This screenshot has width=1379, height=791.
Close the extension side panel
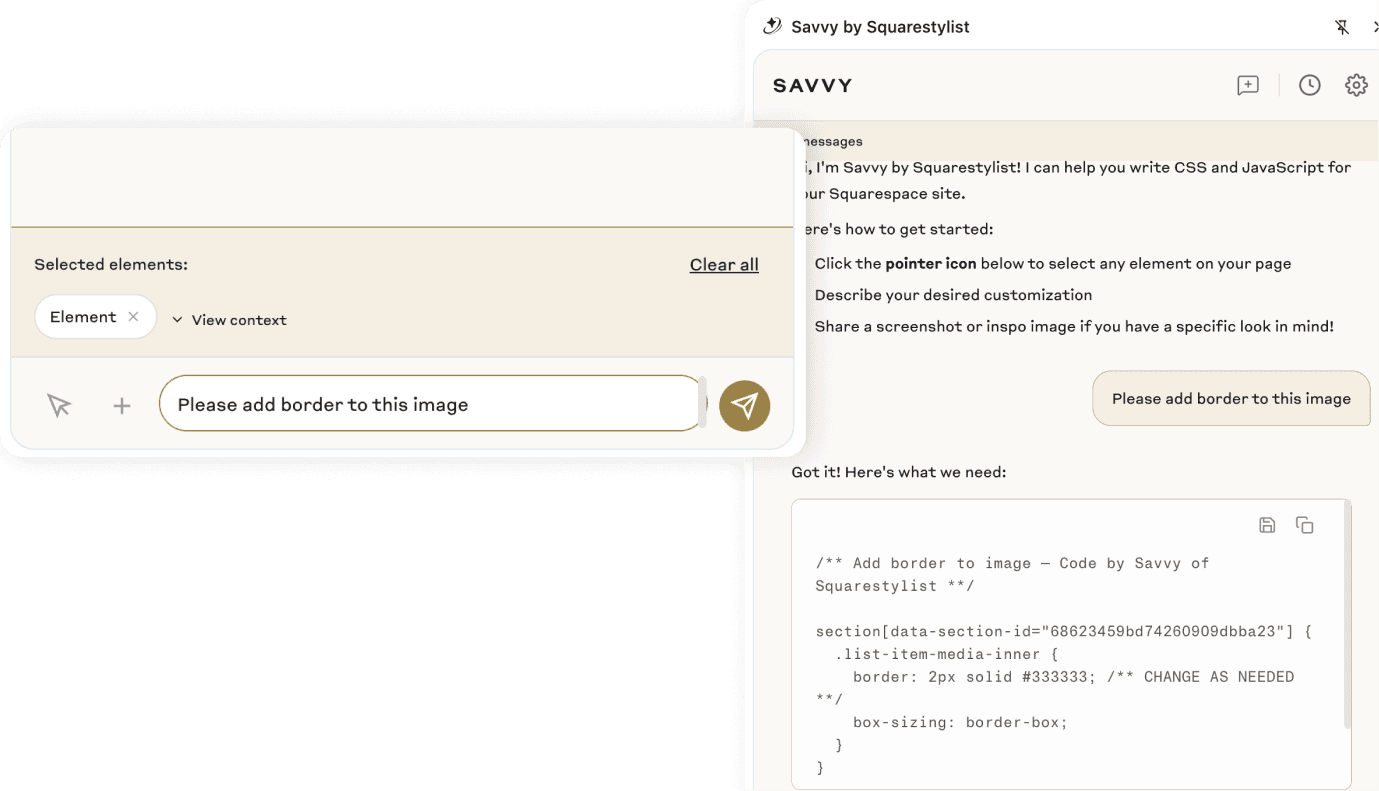click(x=1374, y=27)
